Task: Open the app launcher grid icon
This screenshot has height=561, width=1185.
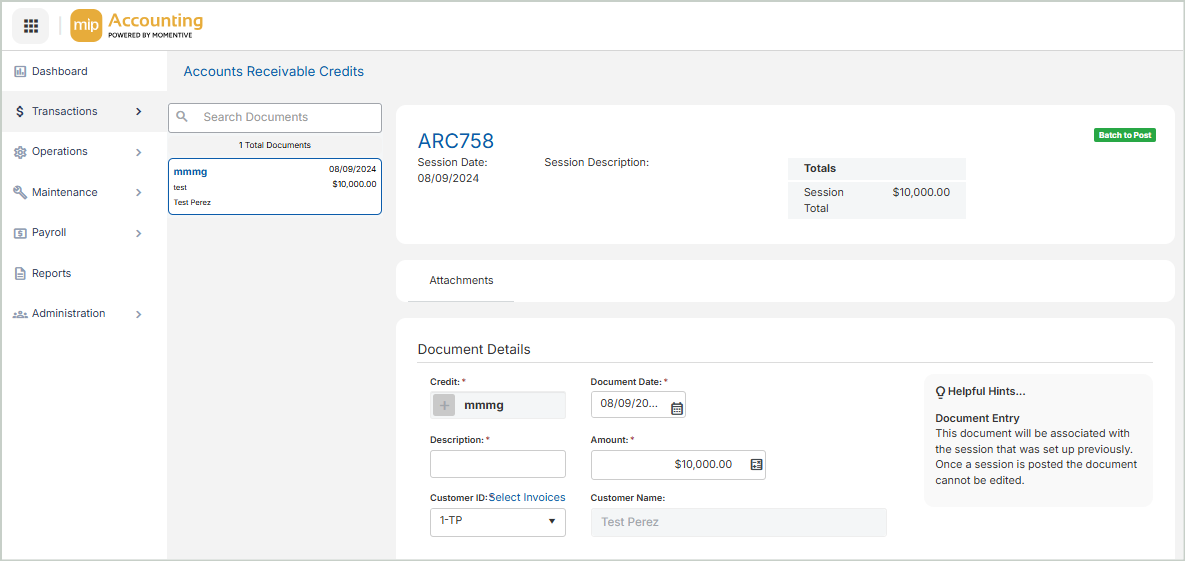Action: 31,26
